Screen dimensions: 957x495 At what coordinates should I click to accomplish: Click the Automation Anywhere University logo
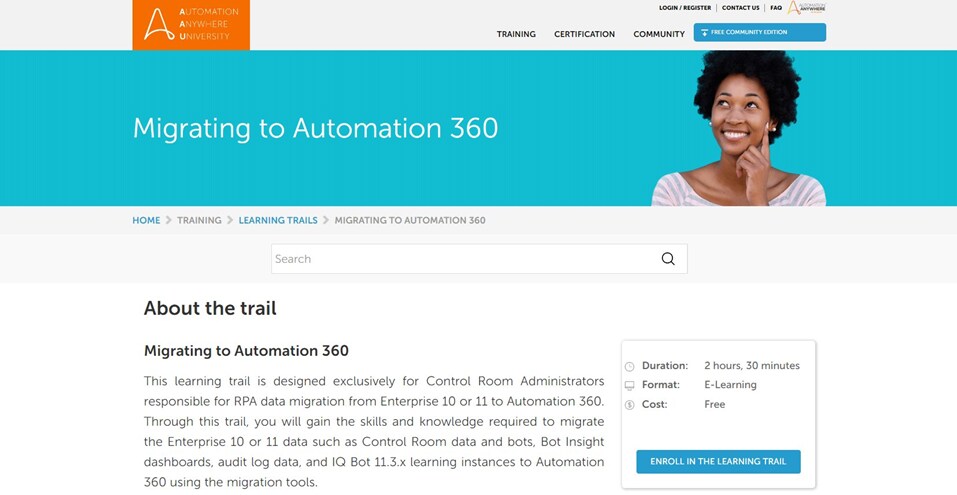pyautogui.click(x=191, y=25)
